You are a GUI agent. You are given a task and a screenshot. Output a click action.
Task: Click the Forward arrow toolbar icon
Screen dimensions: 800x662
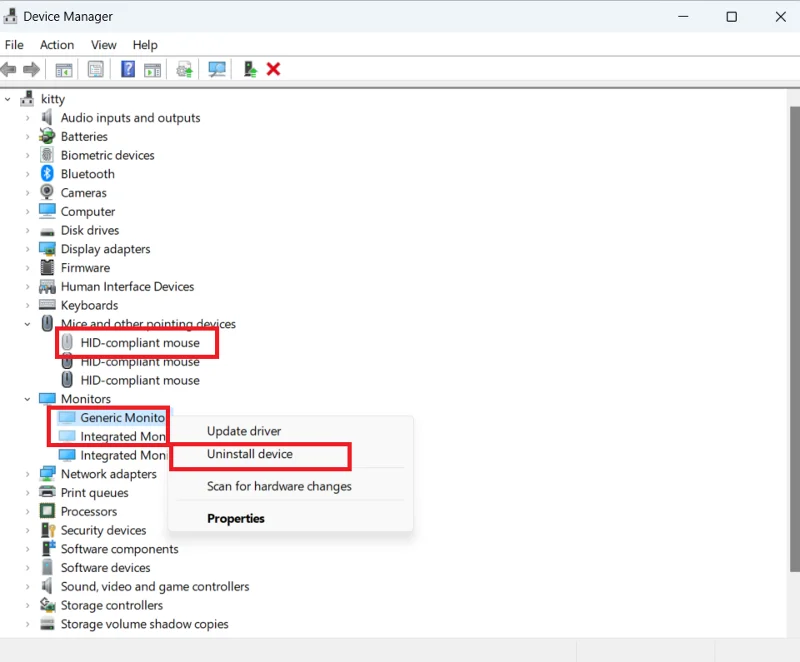coord(32,69)
